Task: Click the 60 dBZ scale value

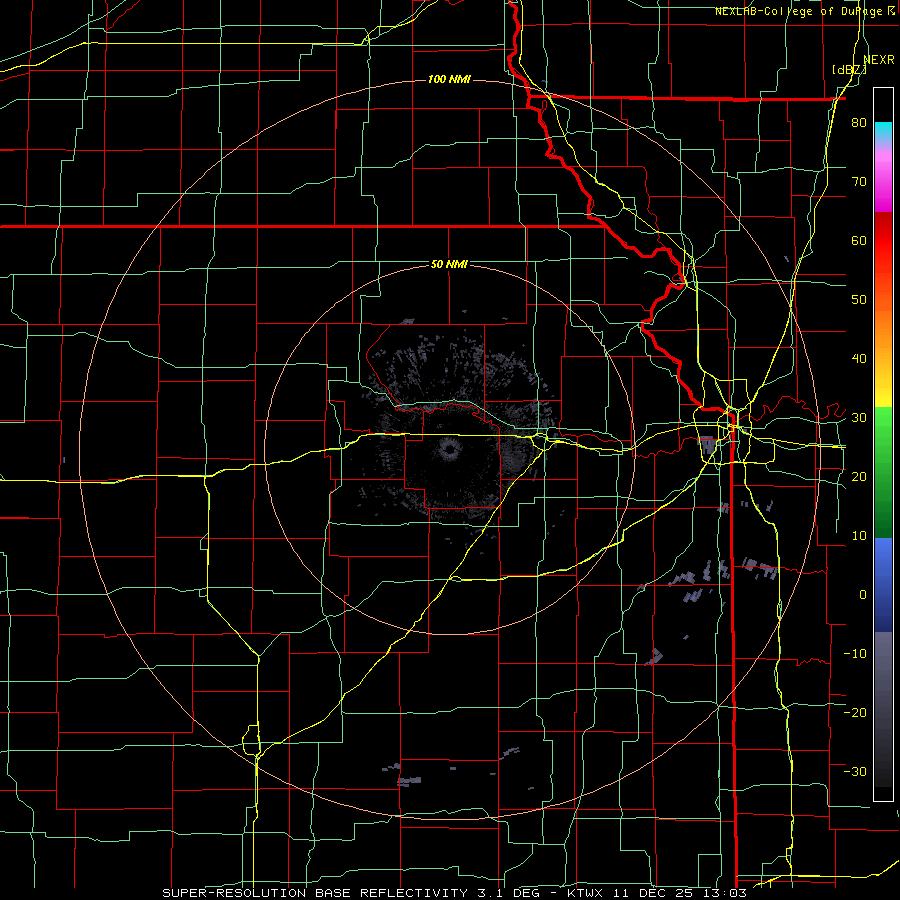Action: pyautogui.click(x=859, y=240)
